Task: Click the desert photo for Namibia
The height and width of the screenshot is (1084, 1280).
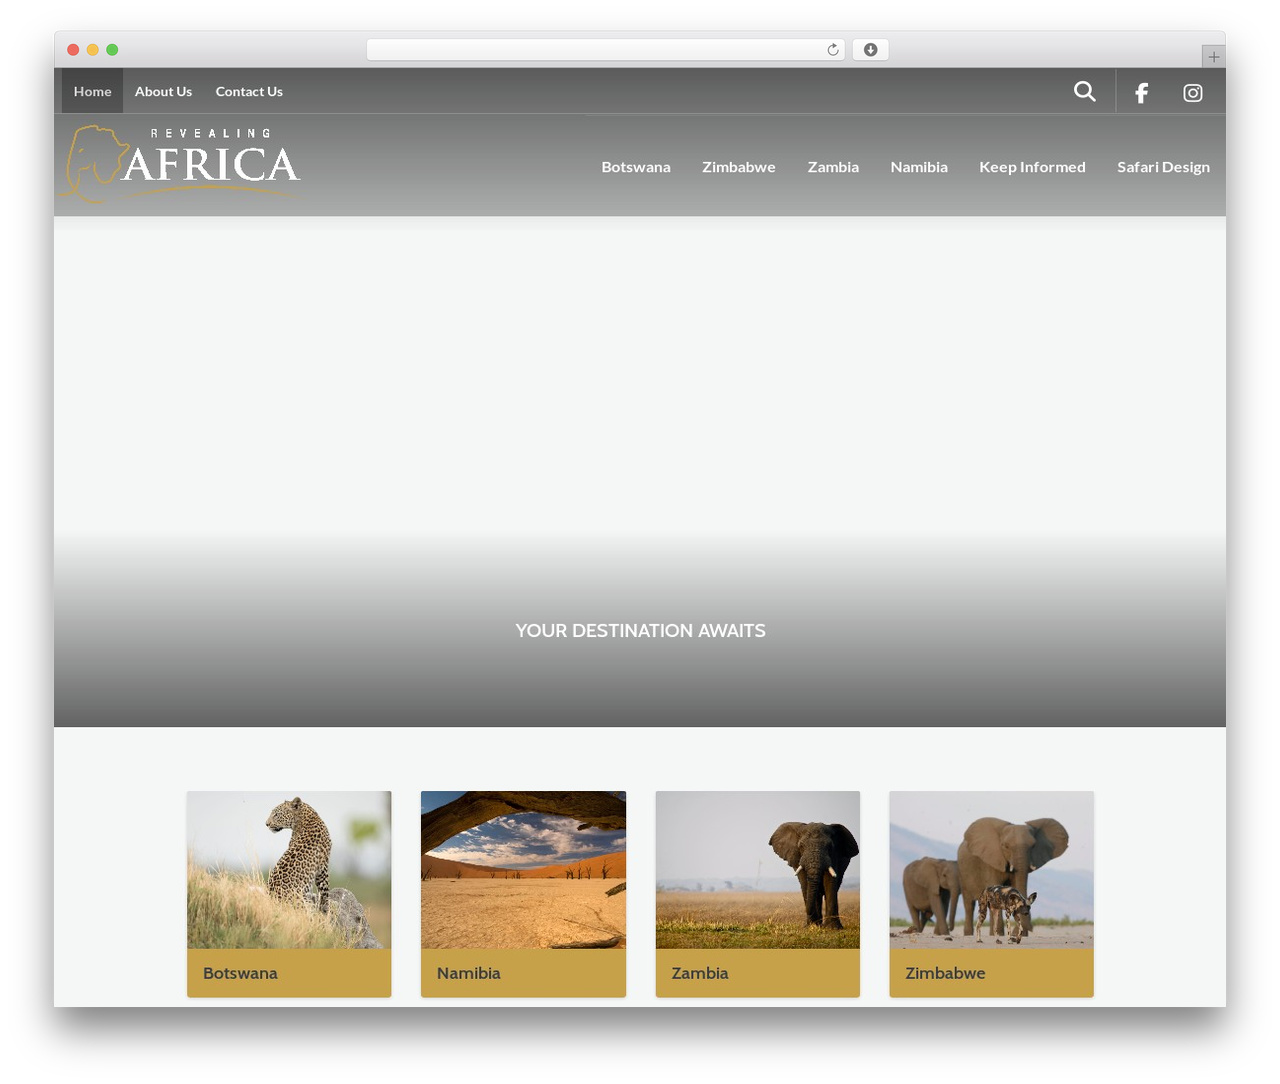Action: 523,870
